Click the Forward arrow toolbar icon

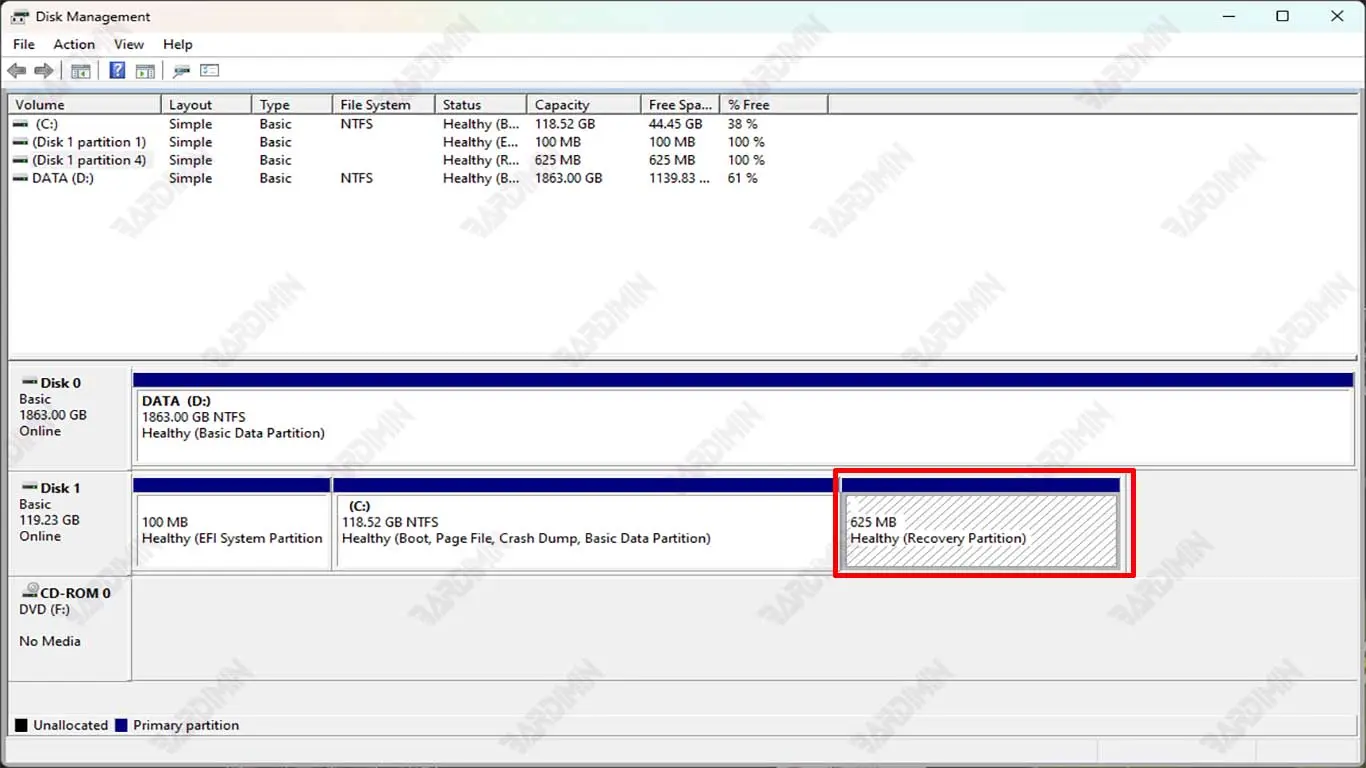click(x=43, y=71)
